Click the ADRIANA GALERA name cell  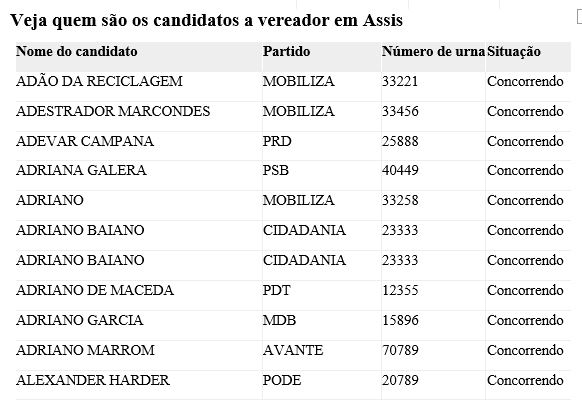coord(81,170)
